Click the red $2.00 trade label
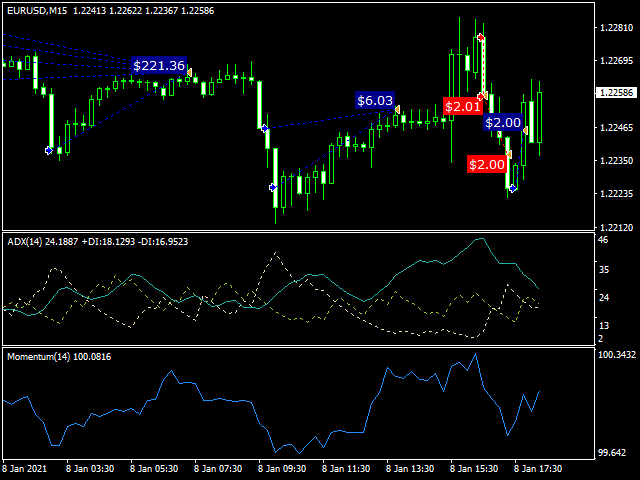 click(x=487, y=164)
